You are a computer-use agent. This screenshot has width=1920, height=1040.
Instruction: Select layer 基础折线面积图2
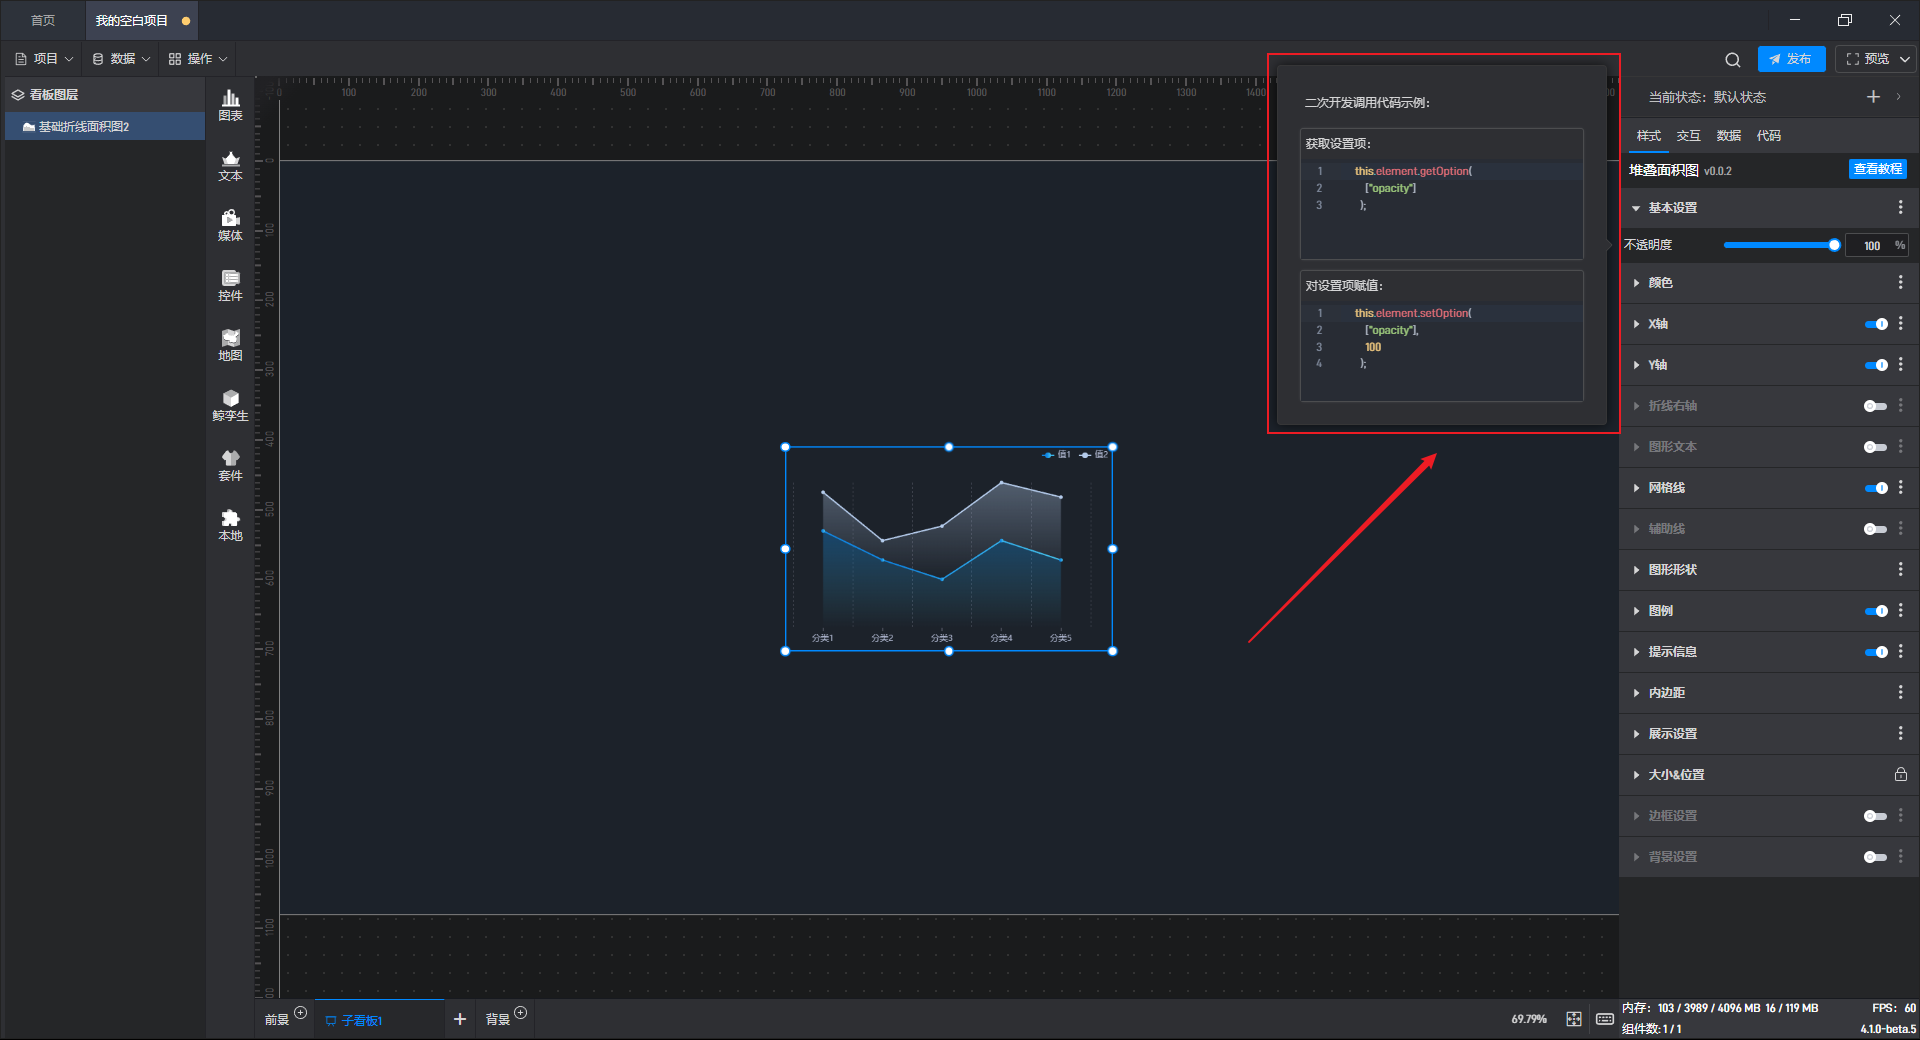click(x=105, y=127)
